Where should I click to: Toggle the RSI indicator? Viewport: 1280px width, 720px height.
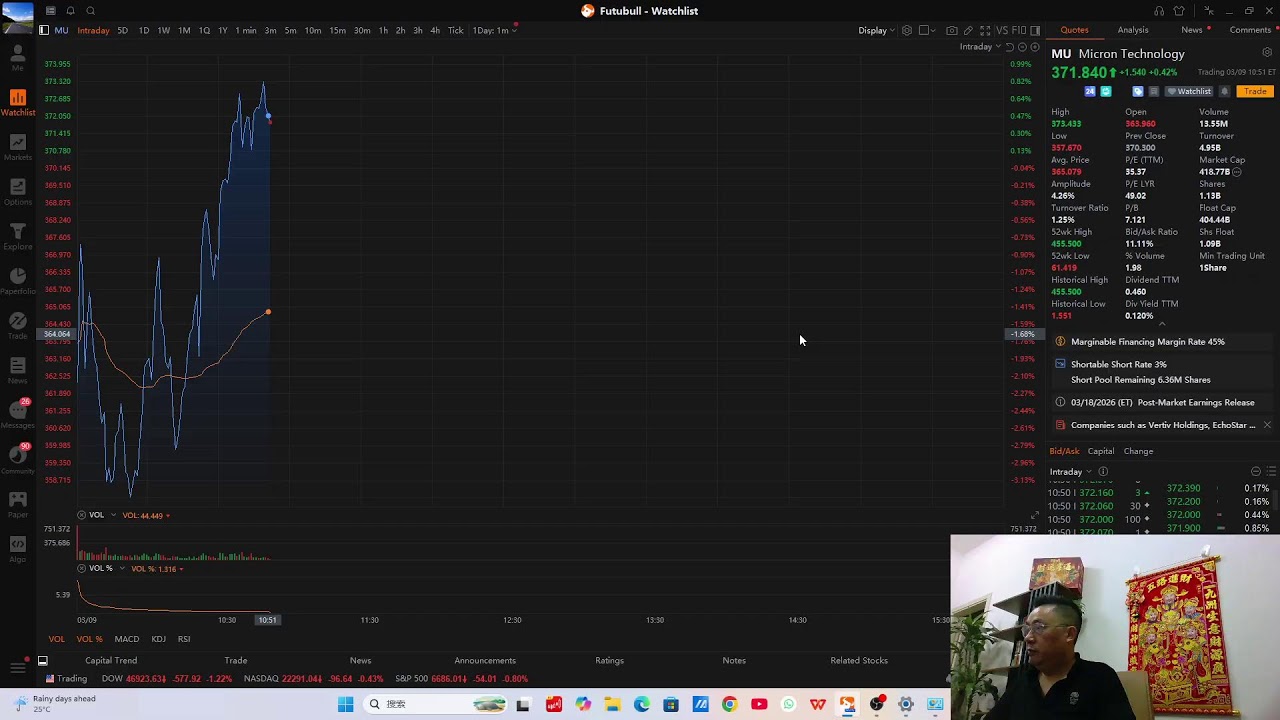[x=184, y=639]
